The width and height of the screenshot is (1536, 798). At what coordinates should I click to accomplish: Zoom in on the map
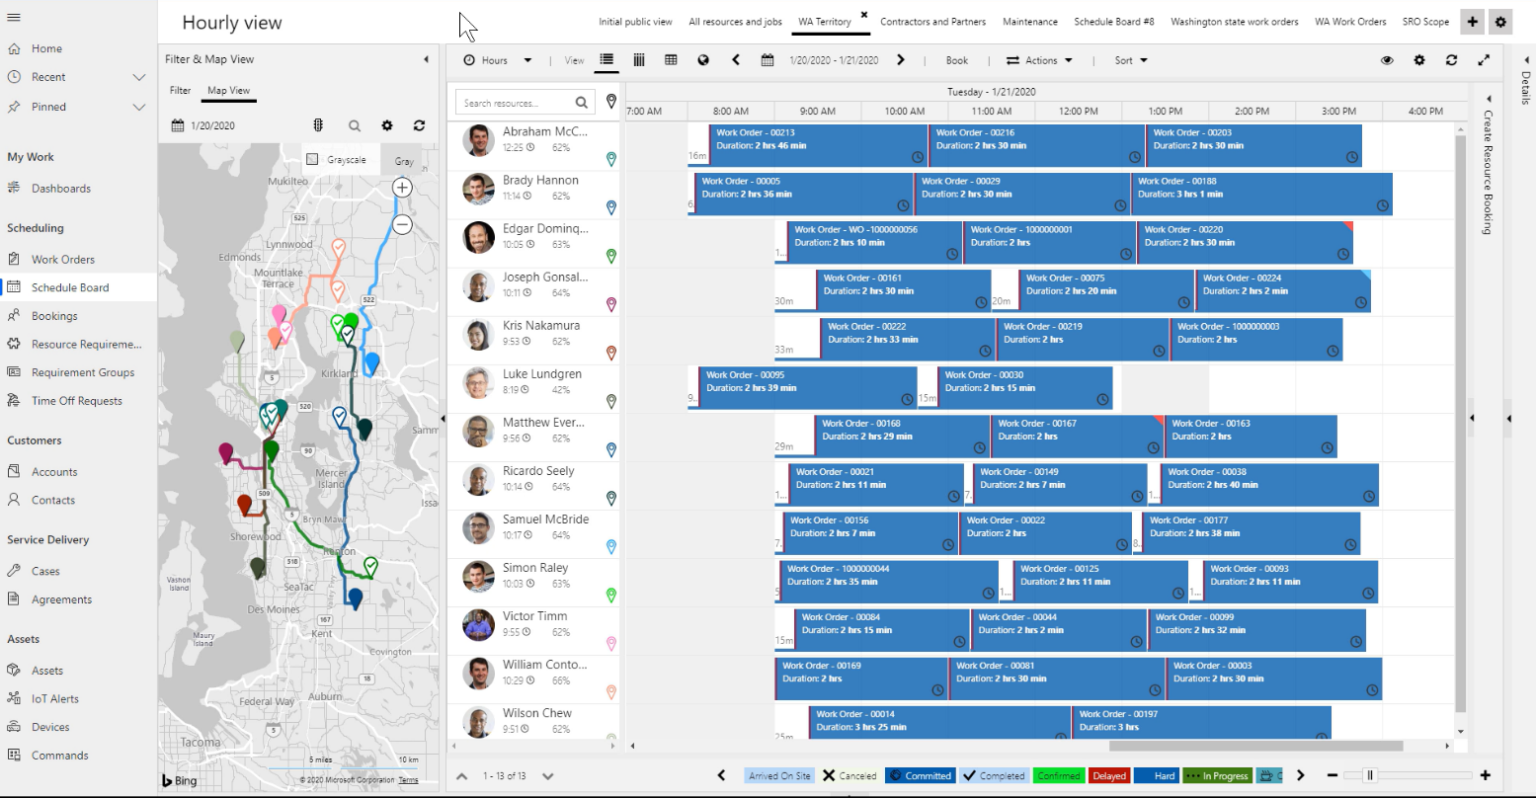[x=402, y=187]
